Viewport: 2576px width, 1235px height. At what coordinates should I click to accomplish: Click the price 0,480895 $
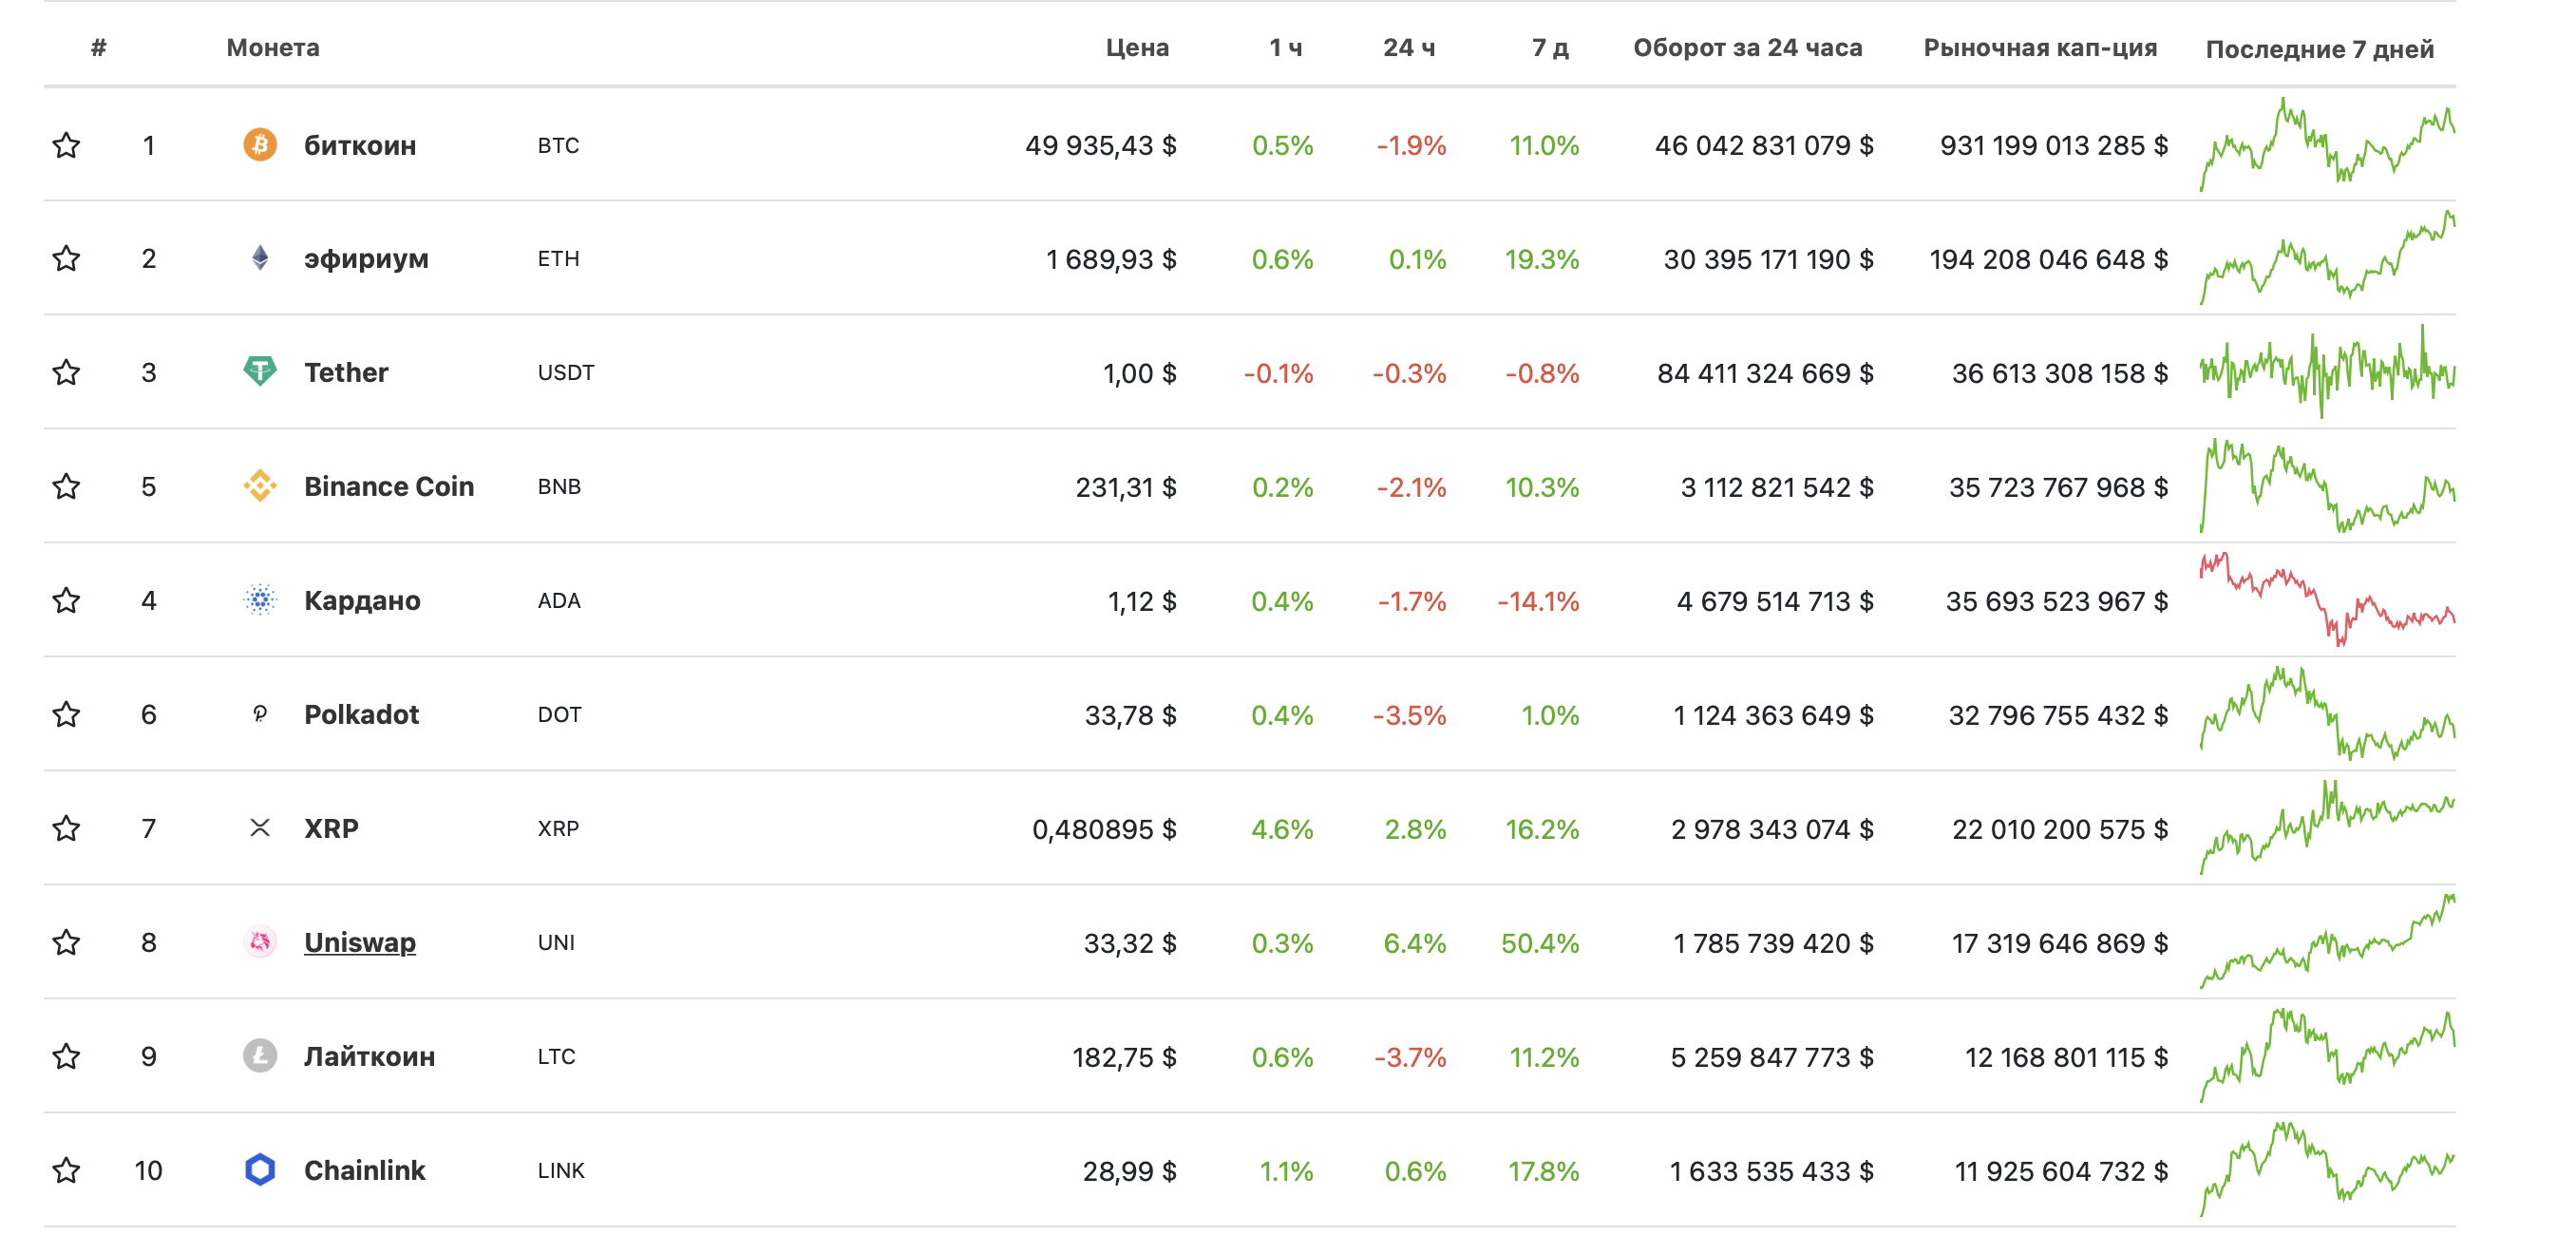(1104, 830)
